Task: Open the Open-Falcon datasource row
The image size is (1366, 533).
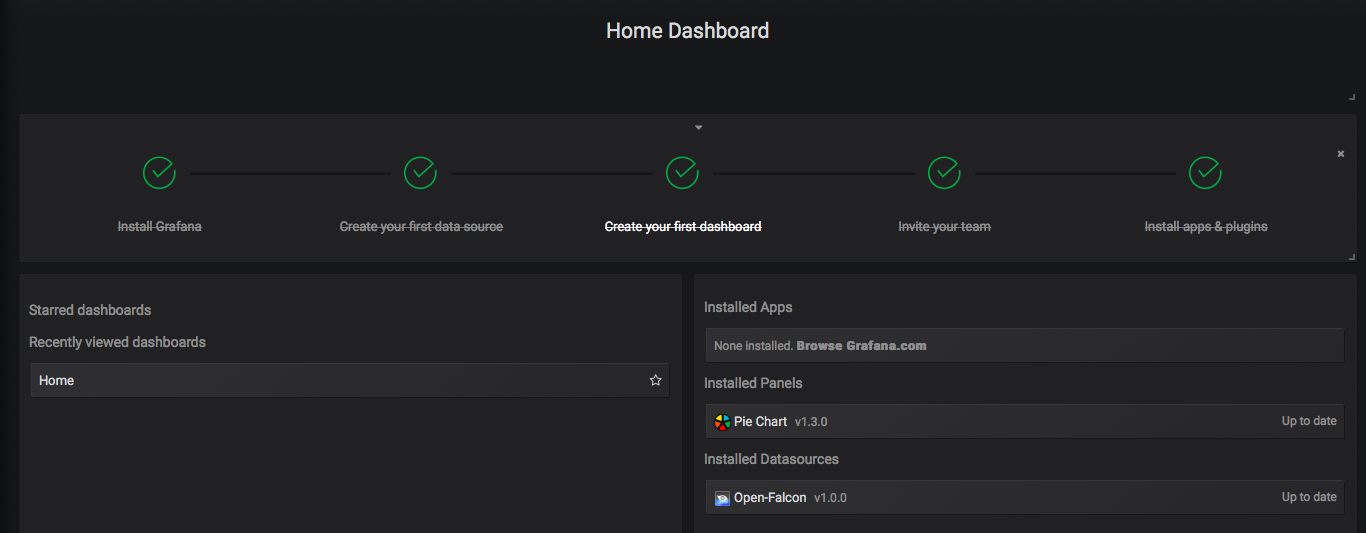Action: (x=1025, y=498)
